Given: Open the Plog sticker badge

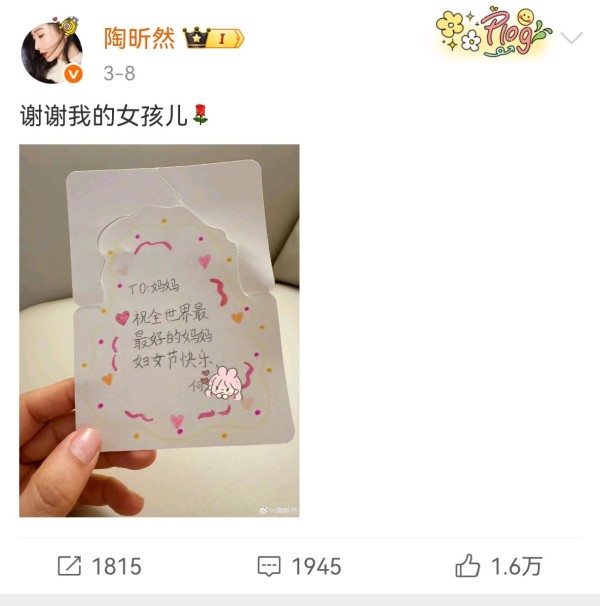Looking at the screenshot, I should (x=495, y=33).
